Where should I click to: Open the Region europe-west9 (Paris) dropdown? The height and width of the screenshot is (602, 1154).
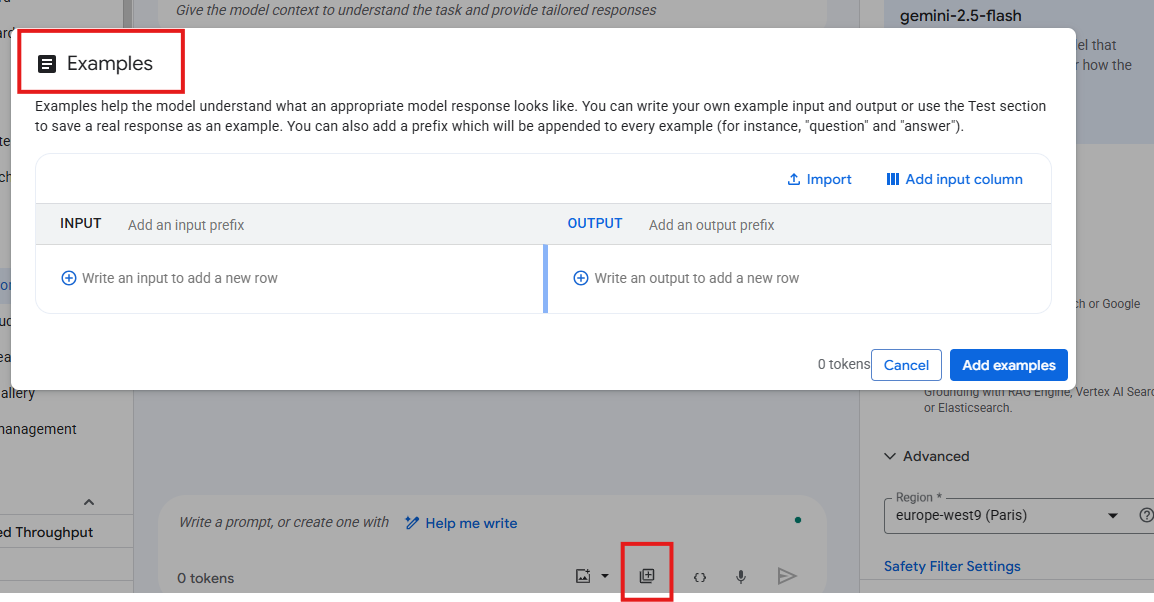coord(1007,515)
